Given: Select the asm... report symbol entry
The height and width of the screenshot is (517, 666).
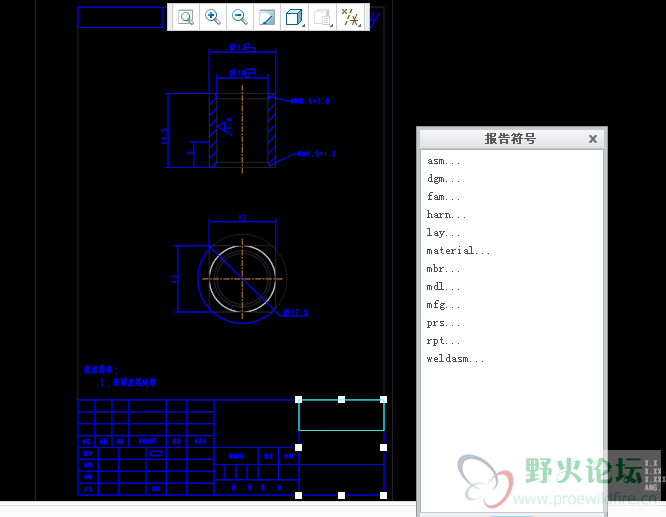Looking at the screenshot, I should [444, 161].
